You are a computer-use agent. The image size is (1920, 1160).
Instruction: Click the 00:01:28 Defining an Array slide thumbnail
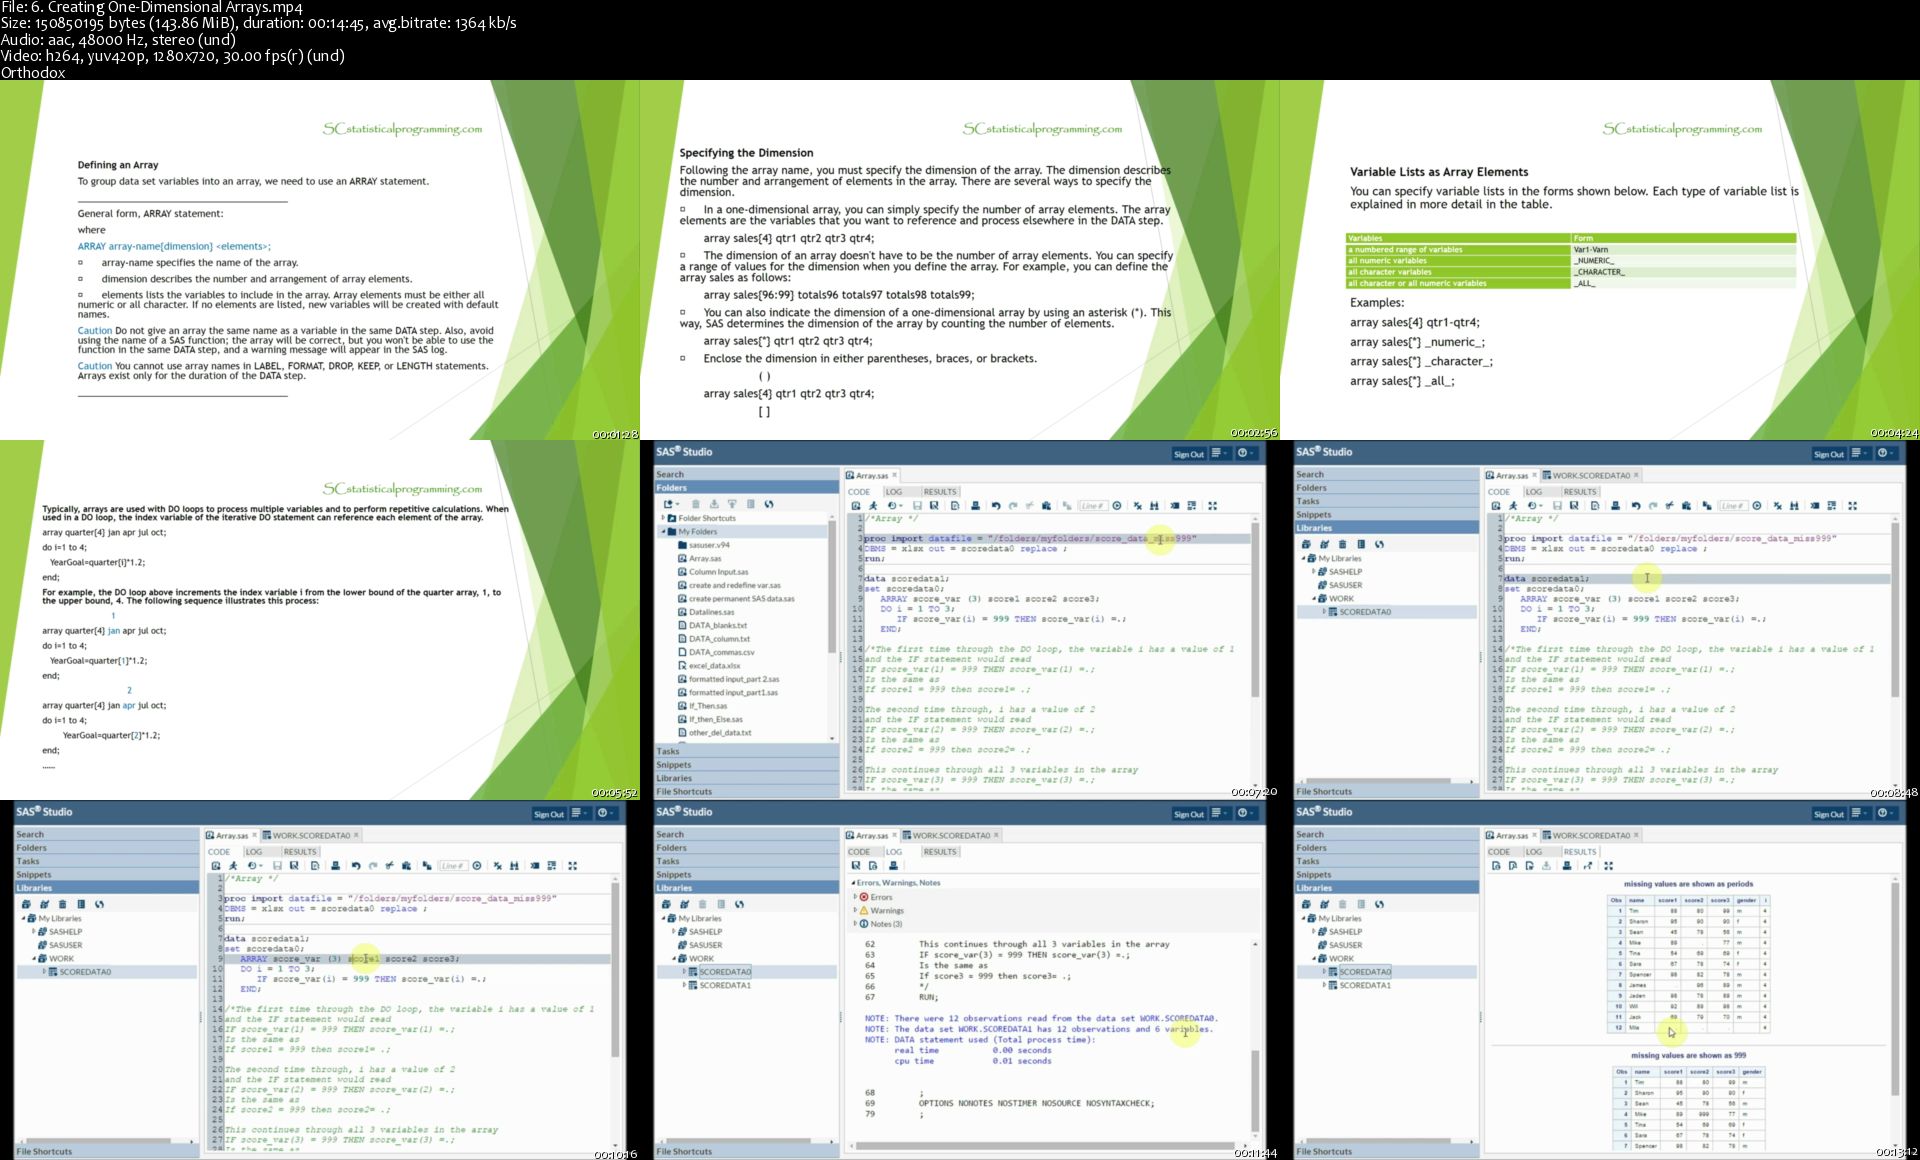[x=320, y=260]
